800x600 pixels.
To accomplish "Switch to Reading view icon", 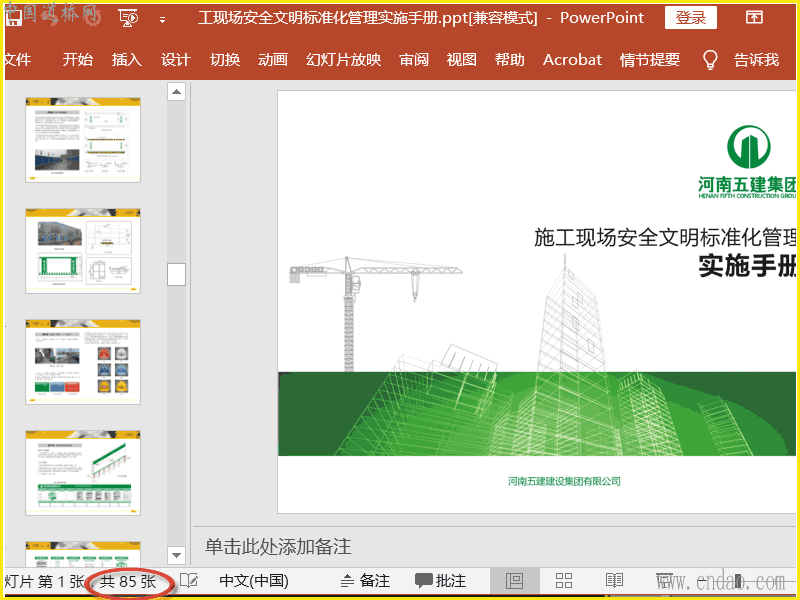I will click(614, 581).
